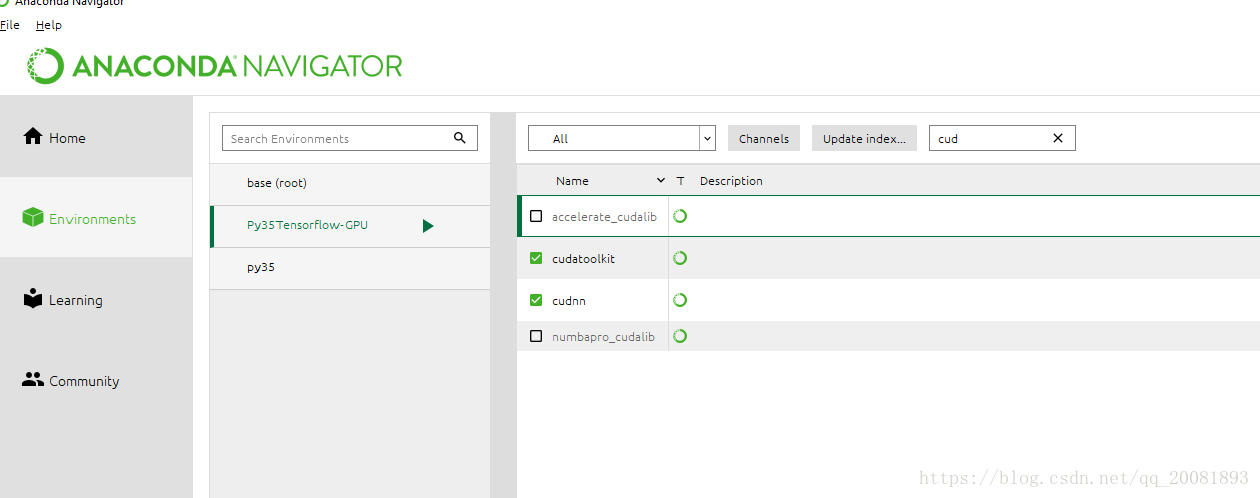Image resolution: width=1260 pixels, height=498 pixels.
Task: Click the Name column sort chevron
Action: 660,181
